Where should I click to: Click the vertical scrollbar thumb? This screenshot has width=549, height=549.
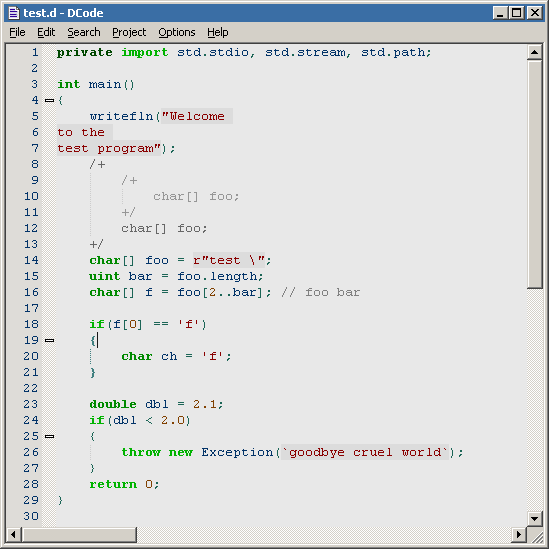pyautogui.click(x=534, y=174)
